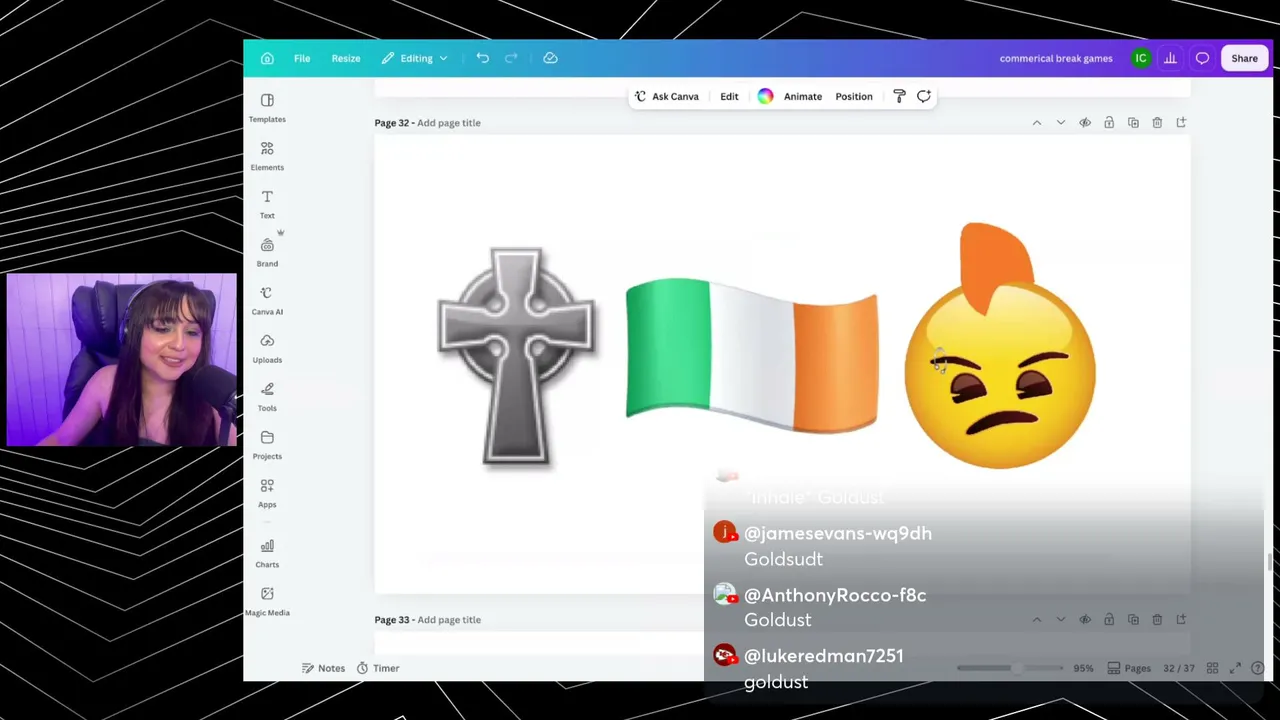The width and height of the screenshot is (1280, 720).
Task: Add a new page after Page 33
Action: tap(1181, 620)
